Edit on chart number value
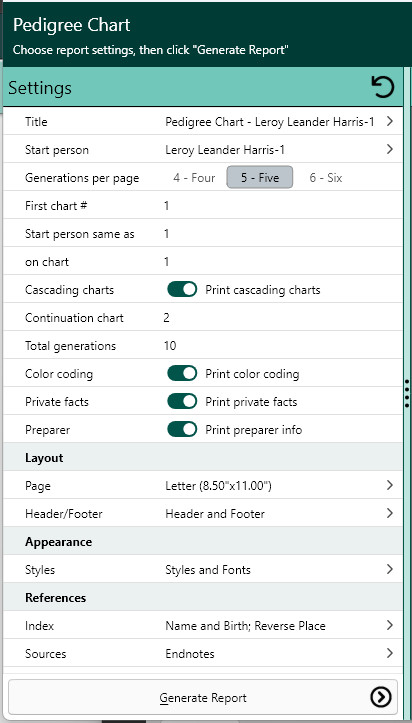The image size is (412, 723). (166, 262)
